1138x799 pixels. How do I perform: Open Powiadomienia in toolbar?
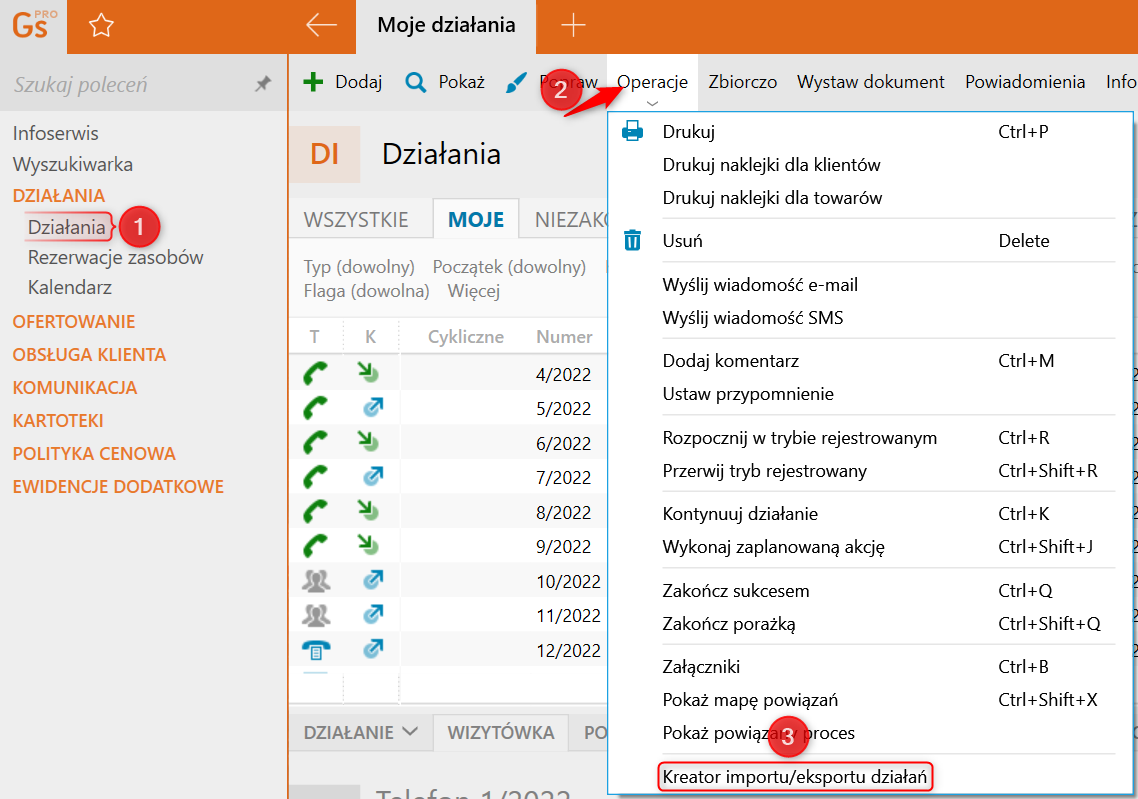point(1025,82)
